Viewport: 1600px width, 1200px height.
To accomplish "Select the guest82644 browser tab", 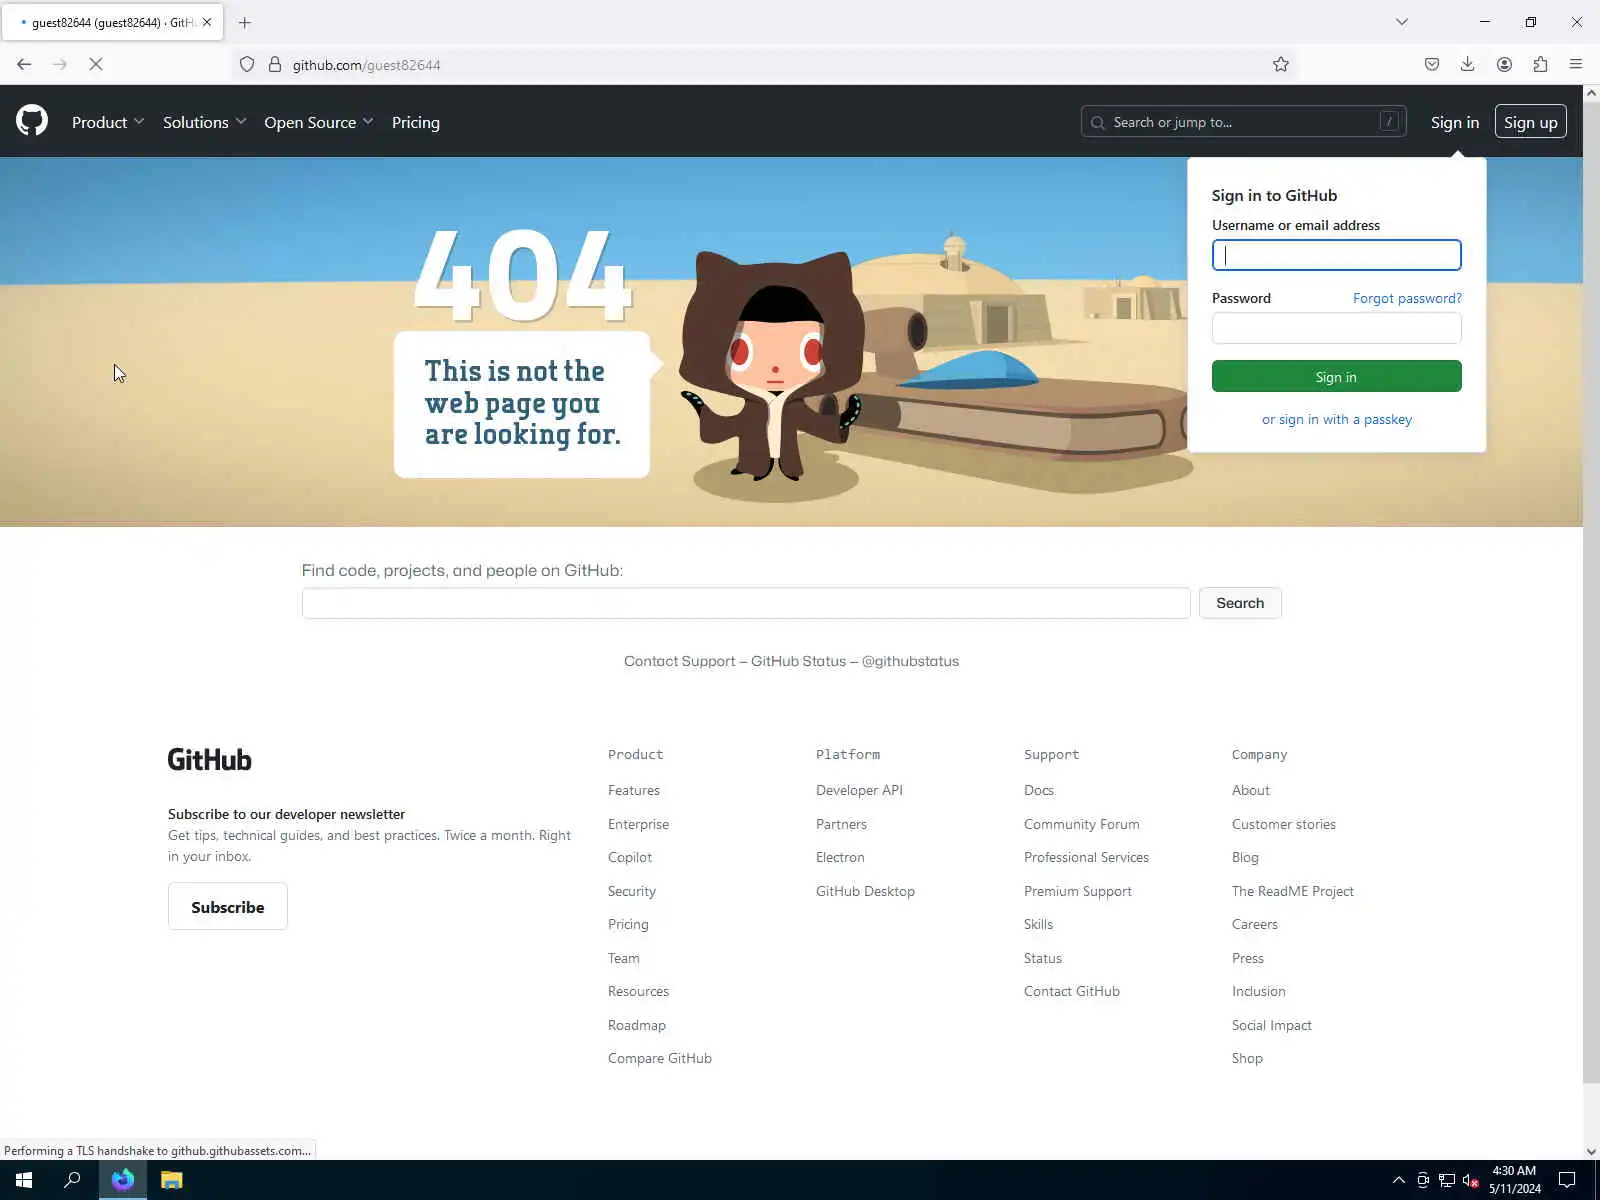I will coord(113,22).
